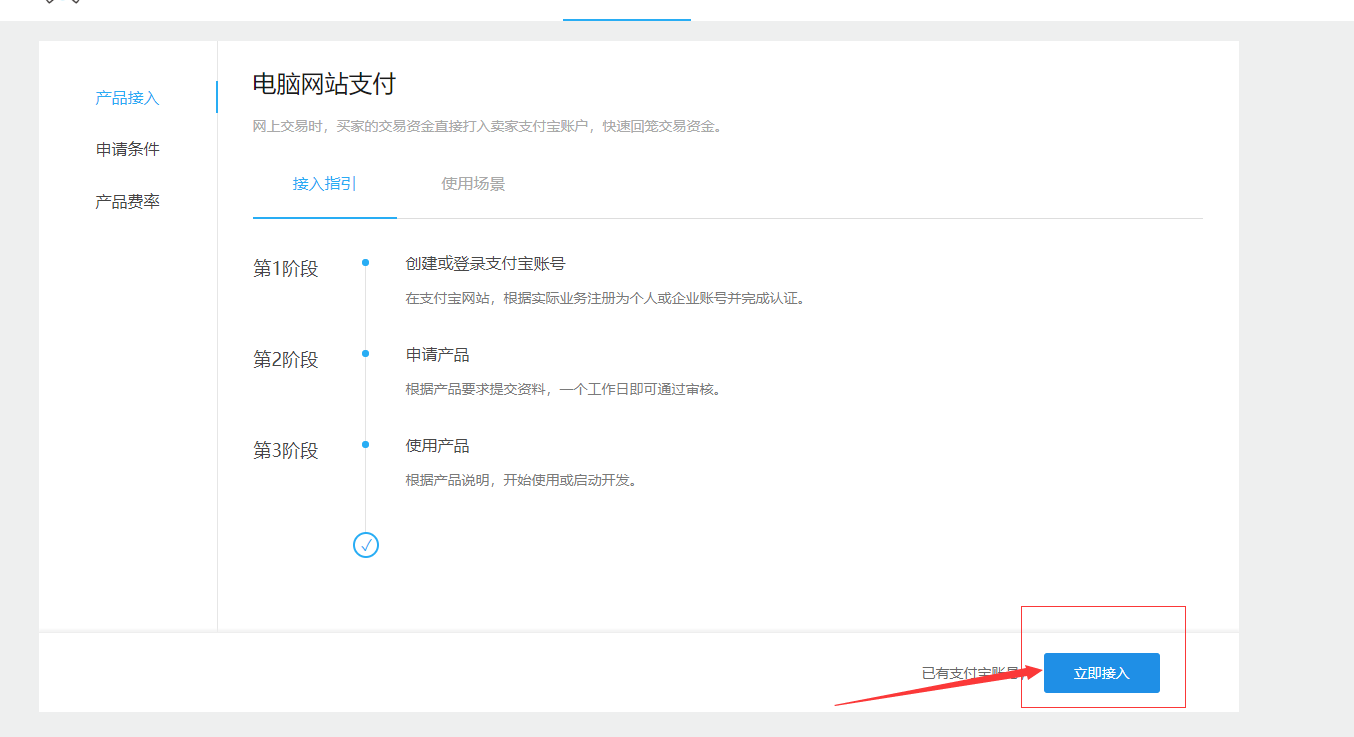Click the 第1阶段 label
Viewport: 1354px width, 737px height.
pos(286,269)
